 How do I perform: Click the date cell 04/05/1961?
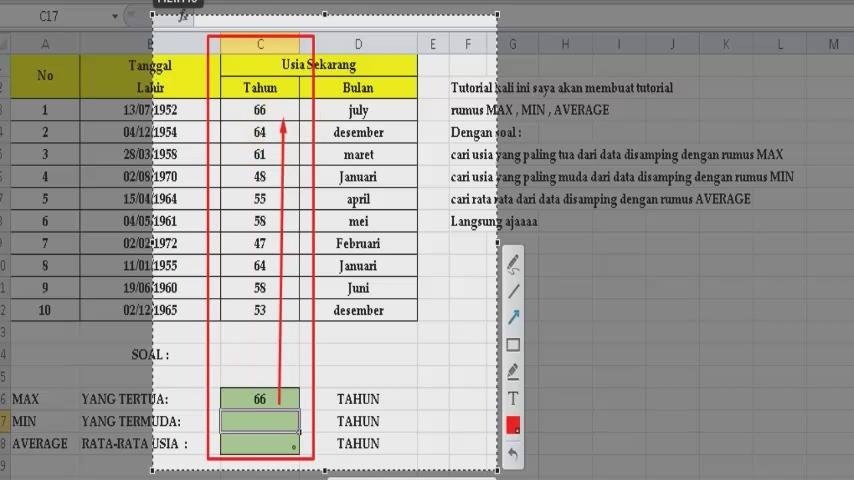click(150, 221)
